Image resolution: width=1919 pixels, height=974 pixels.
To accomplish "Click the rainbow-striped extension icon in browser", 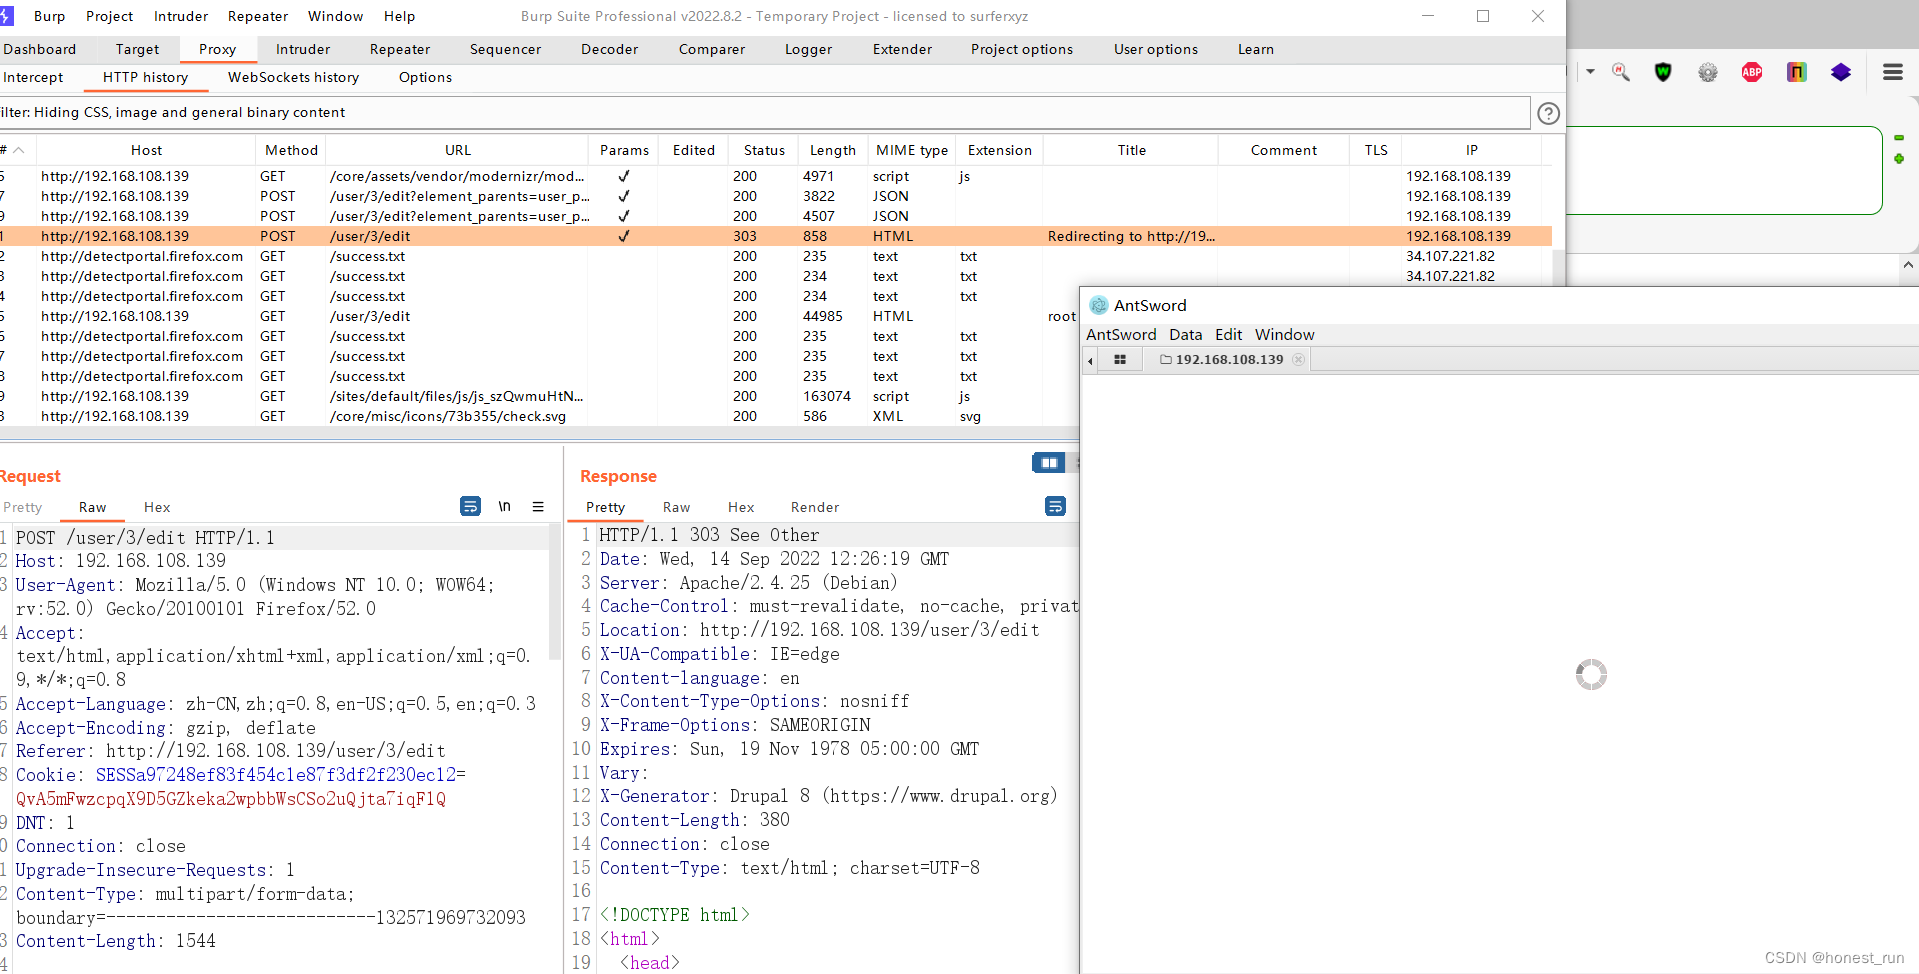I will 1797,72.
